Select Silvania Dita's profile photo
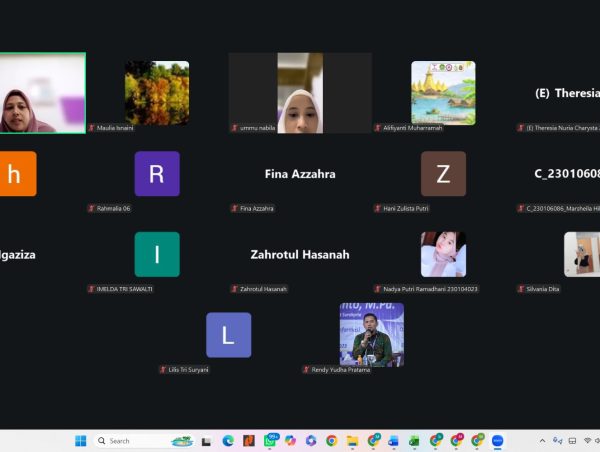 [x=582, y=254]
